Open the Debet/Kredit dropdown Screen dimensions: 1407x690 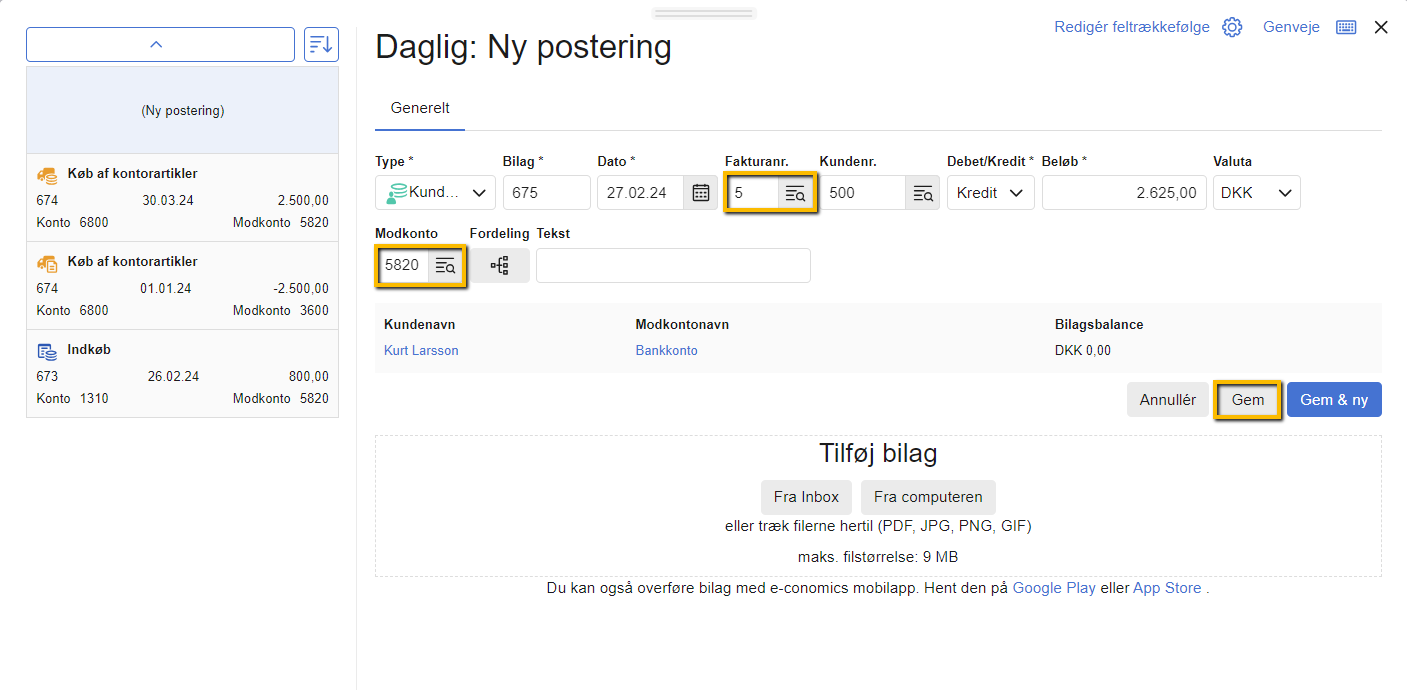click(x=990, y=193)
